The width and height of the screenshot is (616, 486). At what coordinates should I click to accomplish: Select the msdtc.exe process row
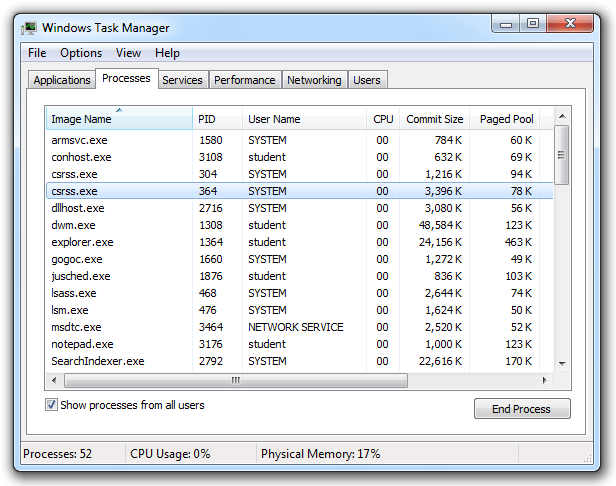tap(299, 327)
